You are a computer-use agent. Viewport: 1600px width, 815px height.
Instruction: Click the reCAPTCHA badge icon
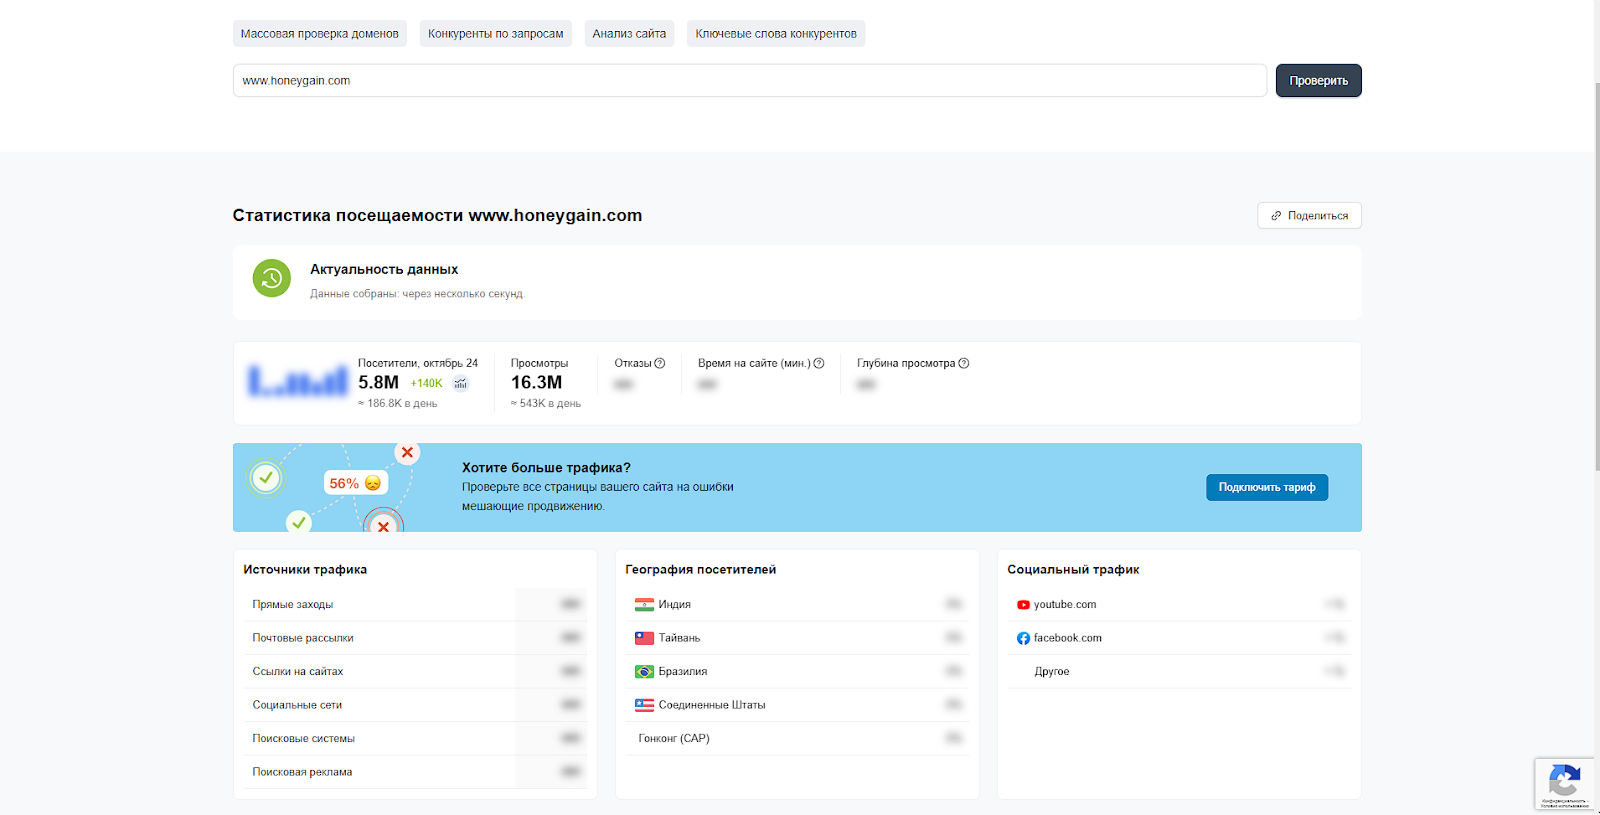(1564, 782)
